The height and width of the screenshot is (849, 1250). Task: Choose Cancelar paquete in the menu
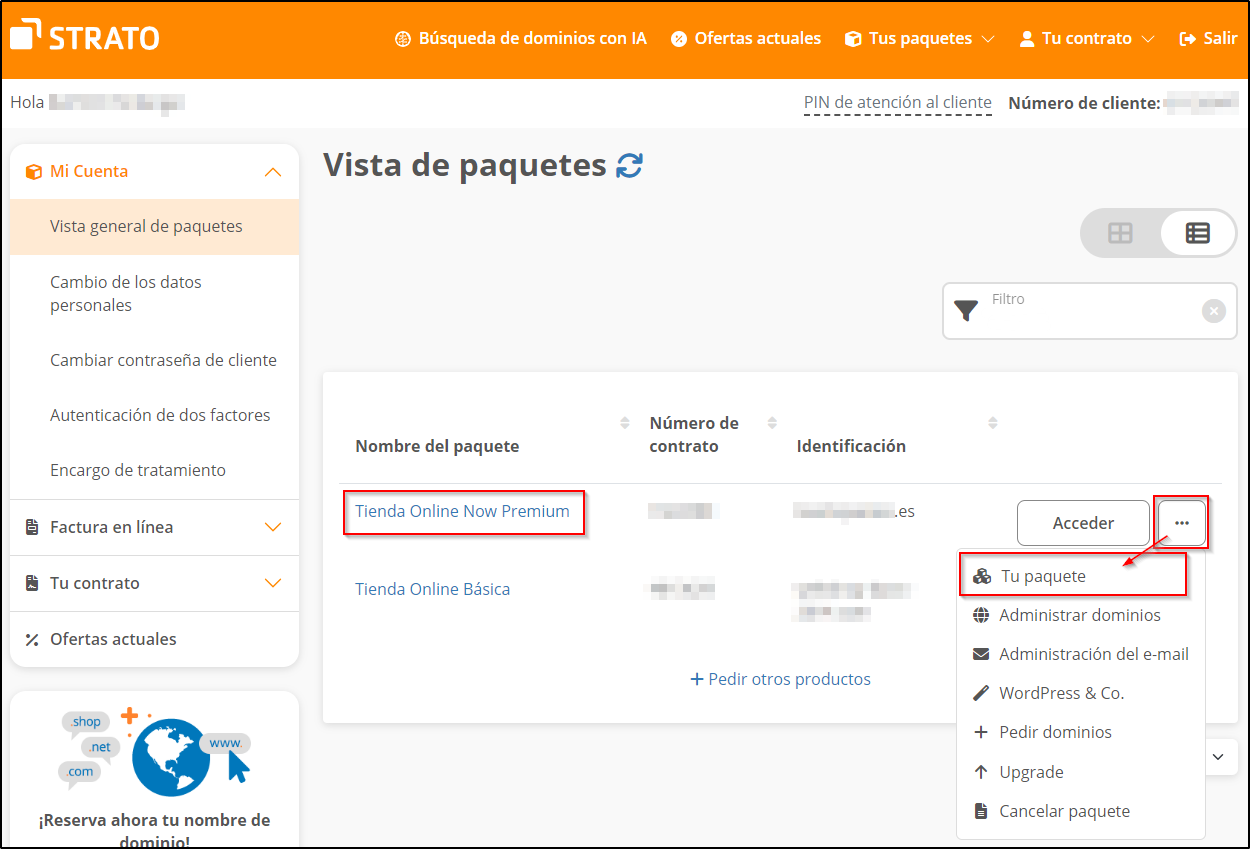[1065, 810]
